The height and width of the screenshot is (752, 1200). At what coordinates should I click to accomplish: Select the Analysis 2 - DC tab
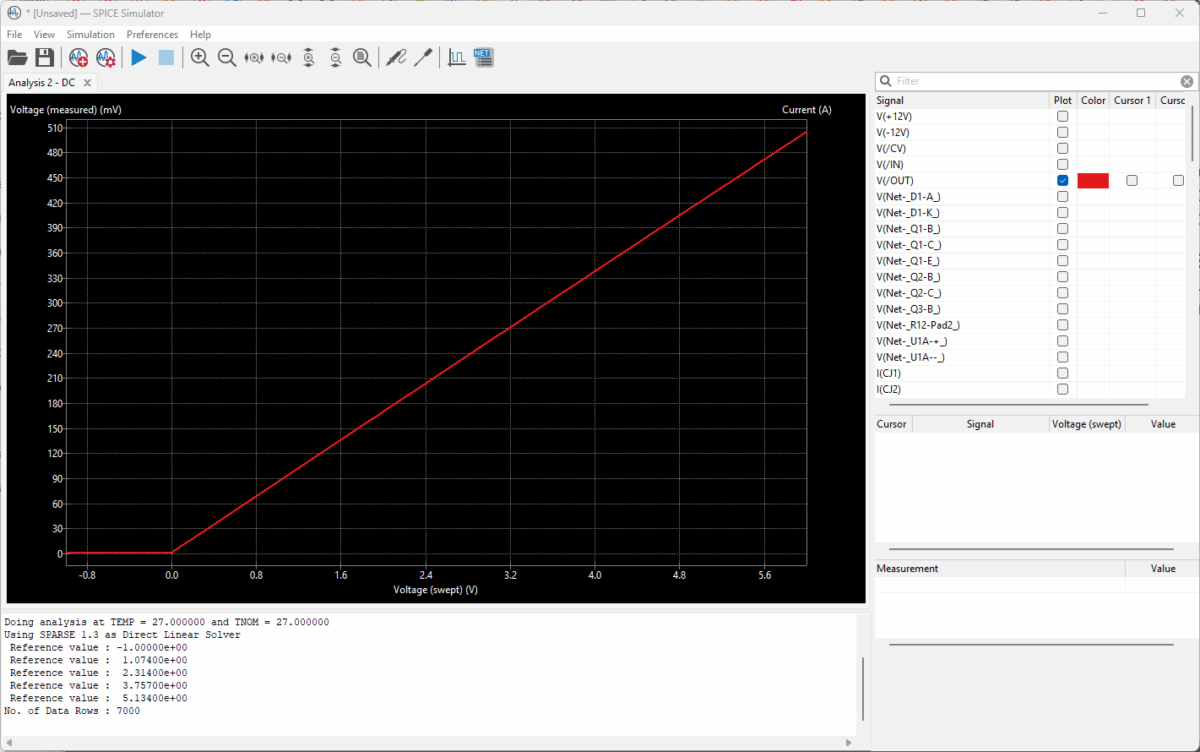(42, 83)
